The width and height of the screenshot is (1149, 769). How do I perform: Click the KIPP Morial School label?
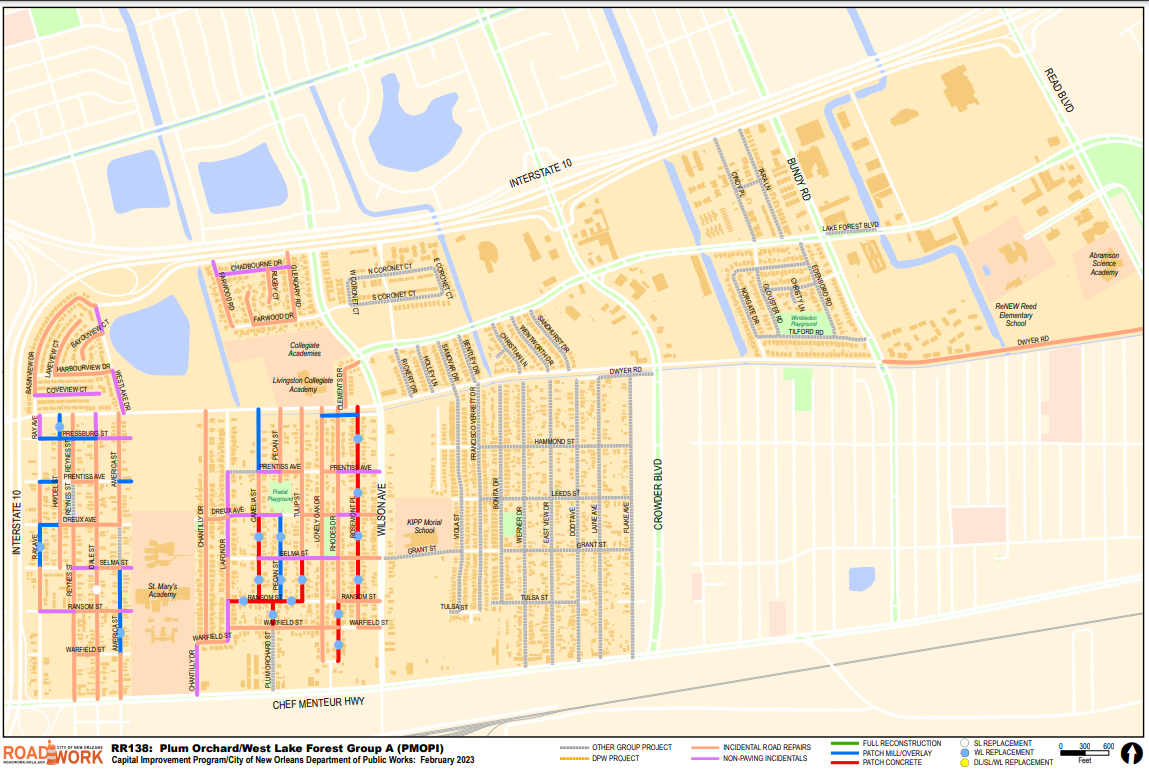click(x=424, y=526)
